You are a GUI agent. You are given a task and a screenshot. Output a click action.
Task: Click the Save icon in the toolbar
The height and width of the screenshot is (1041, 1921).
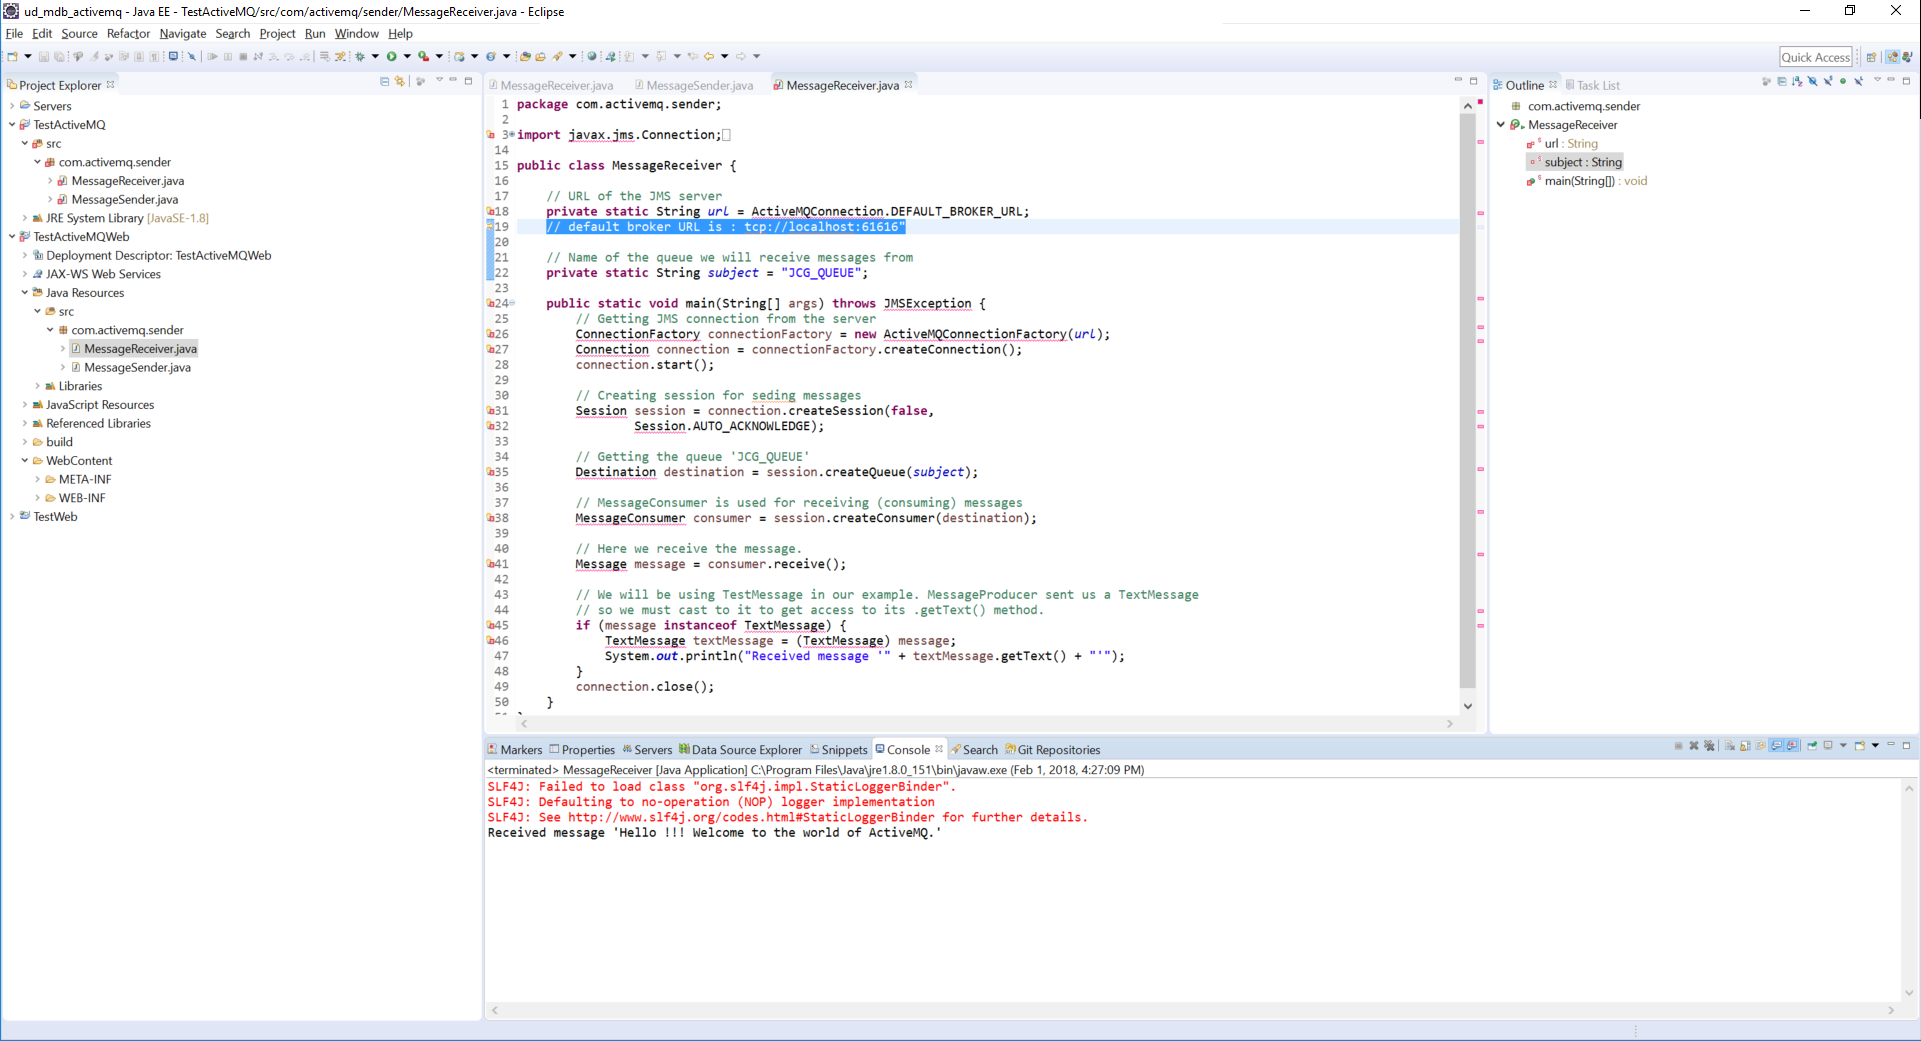click(x=43, y=56)
